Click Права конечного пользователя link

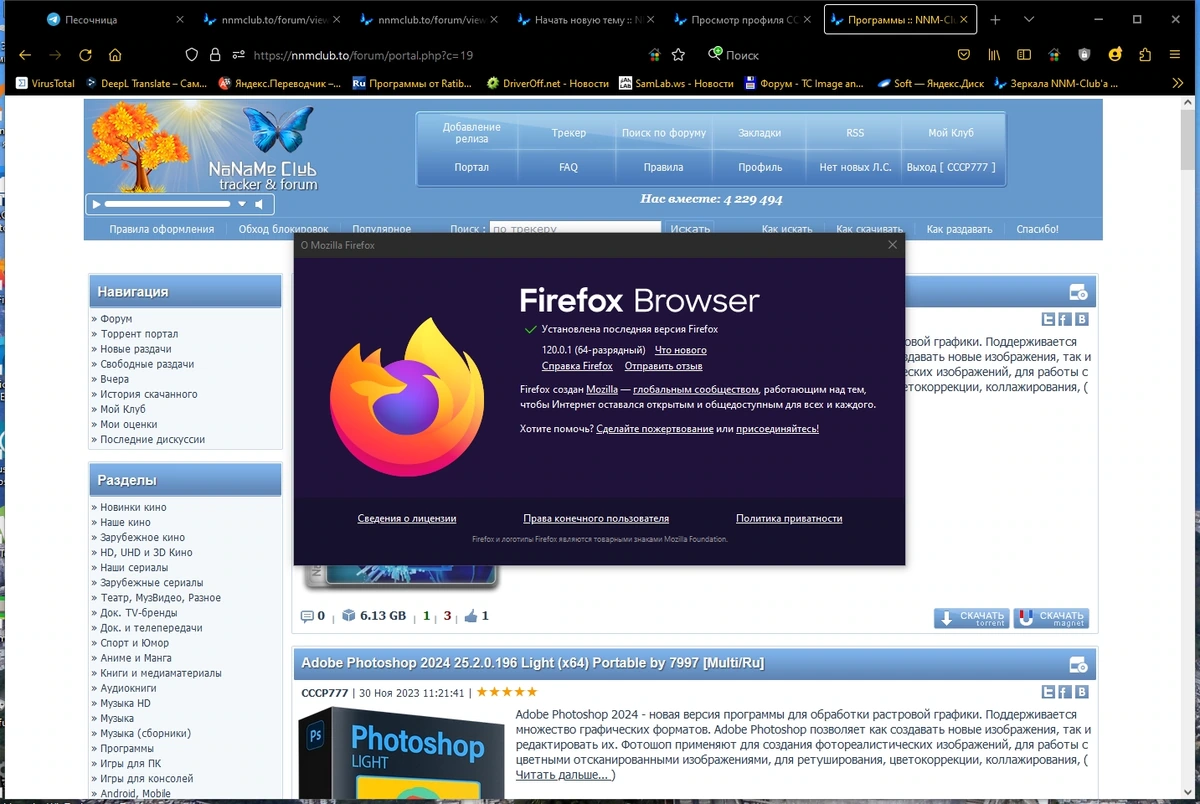coord(596,518)
